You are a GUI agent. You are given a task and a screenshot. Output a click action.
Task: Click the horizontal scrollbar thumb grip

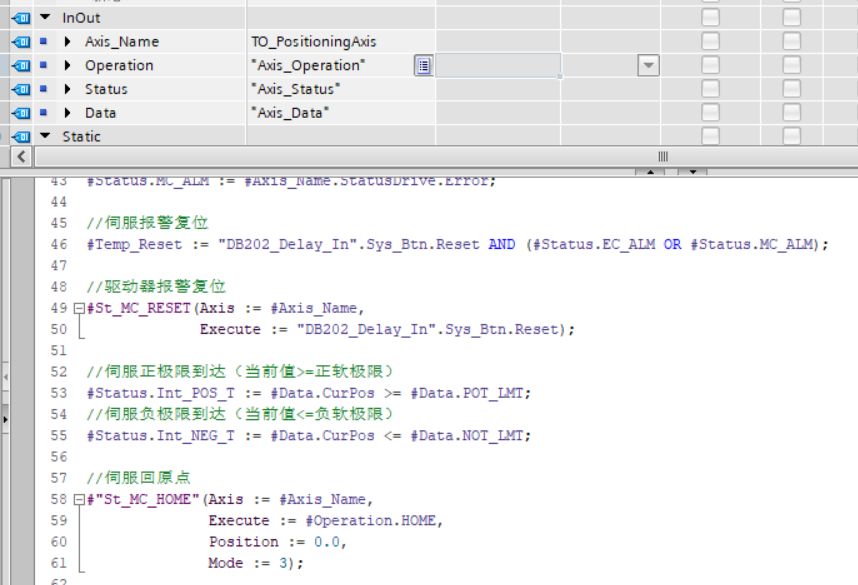click(662, 157)
